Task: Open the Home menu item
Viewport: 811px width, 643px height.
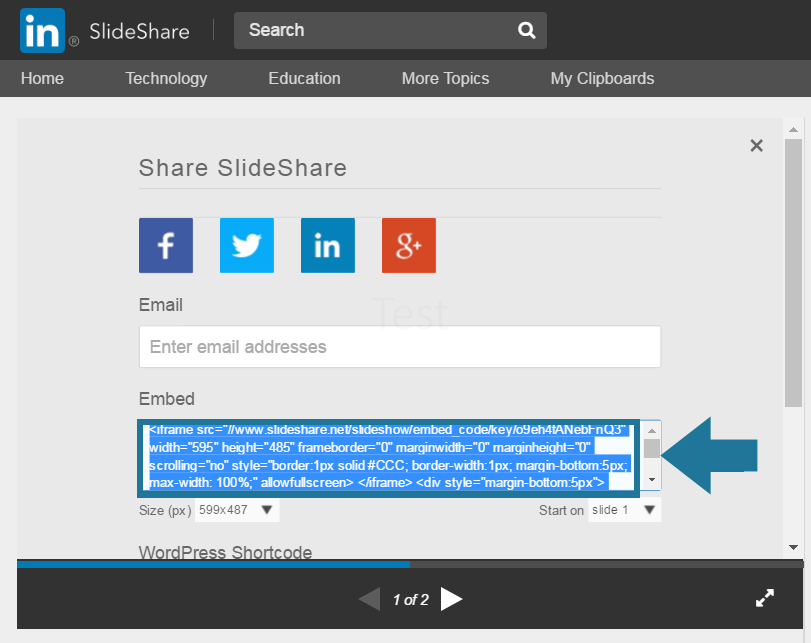Action: 42,78
